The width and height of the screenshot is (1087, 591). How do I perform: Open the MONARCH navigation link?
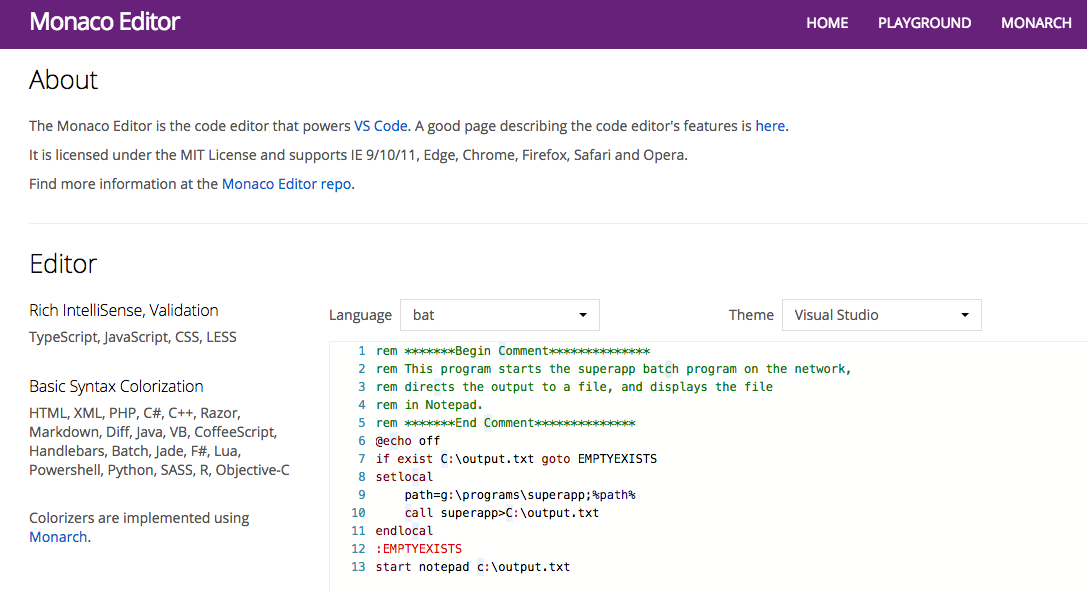(1036, 23)
